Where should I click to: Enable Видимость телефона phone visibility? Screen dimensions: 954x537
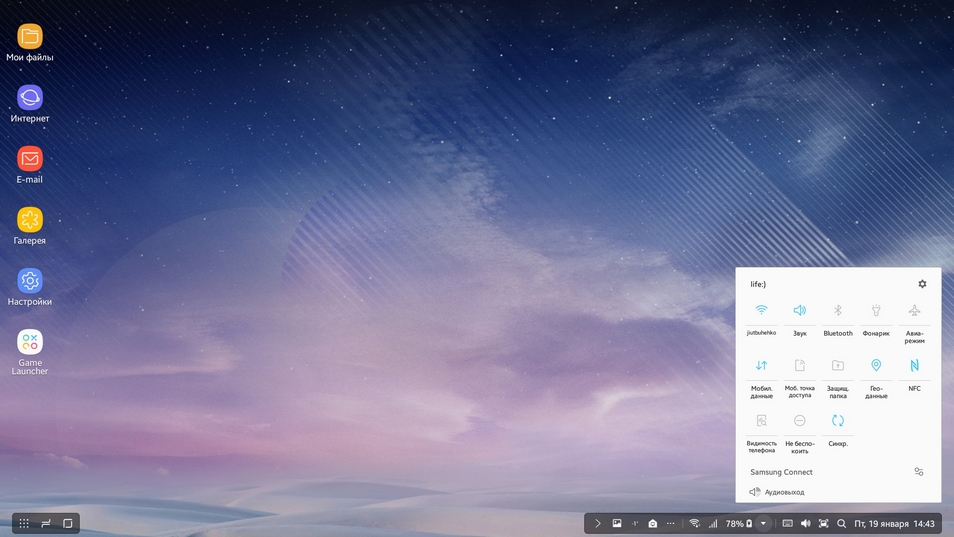coord(761,433)
